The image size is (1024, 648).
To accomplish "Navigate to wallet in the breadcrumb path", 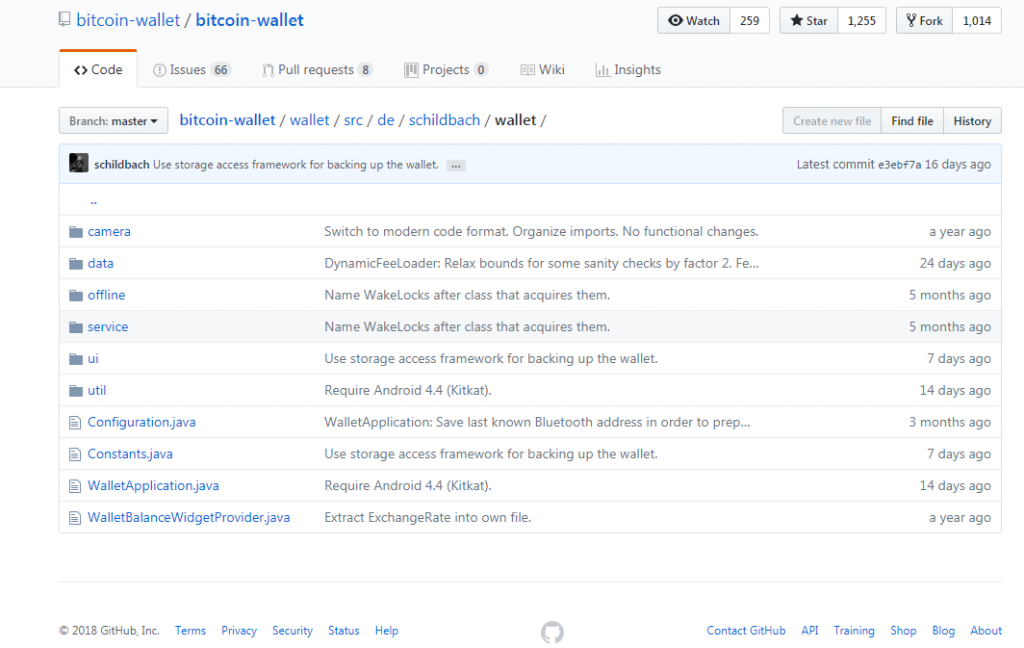I will pos(310,120).
